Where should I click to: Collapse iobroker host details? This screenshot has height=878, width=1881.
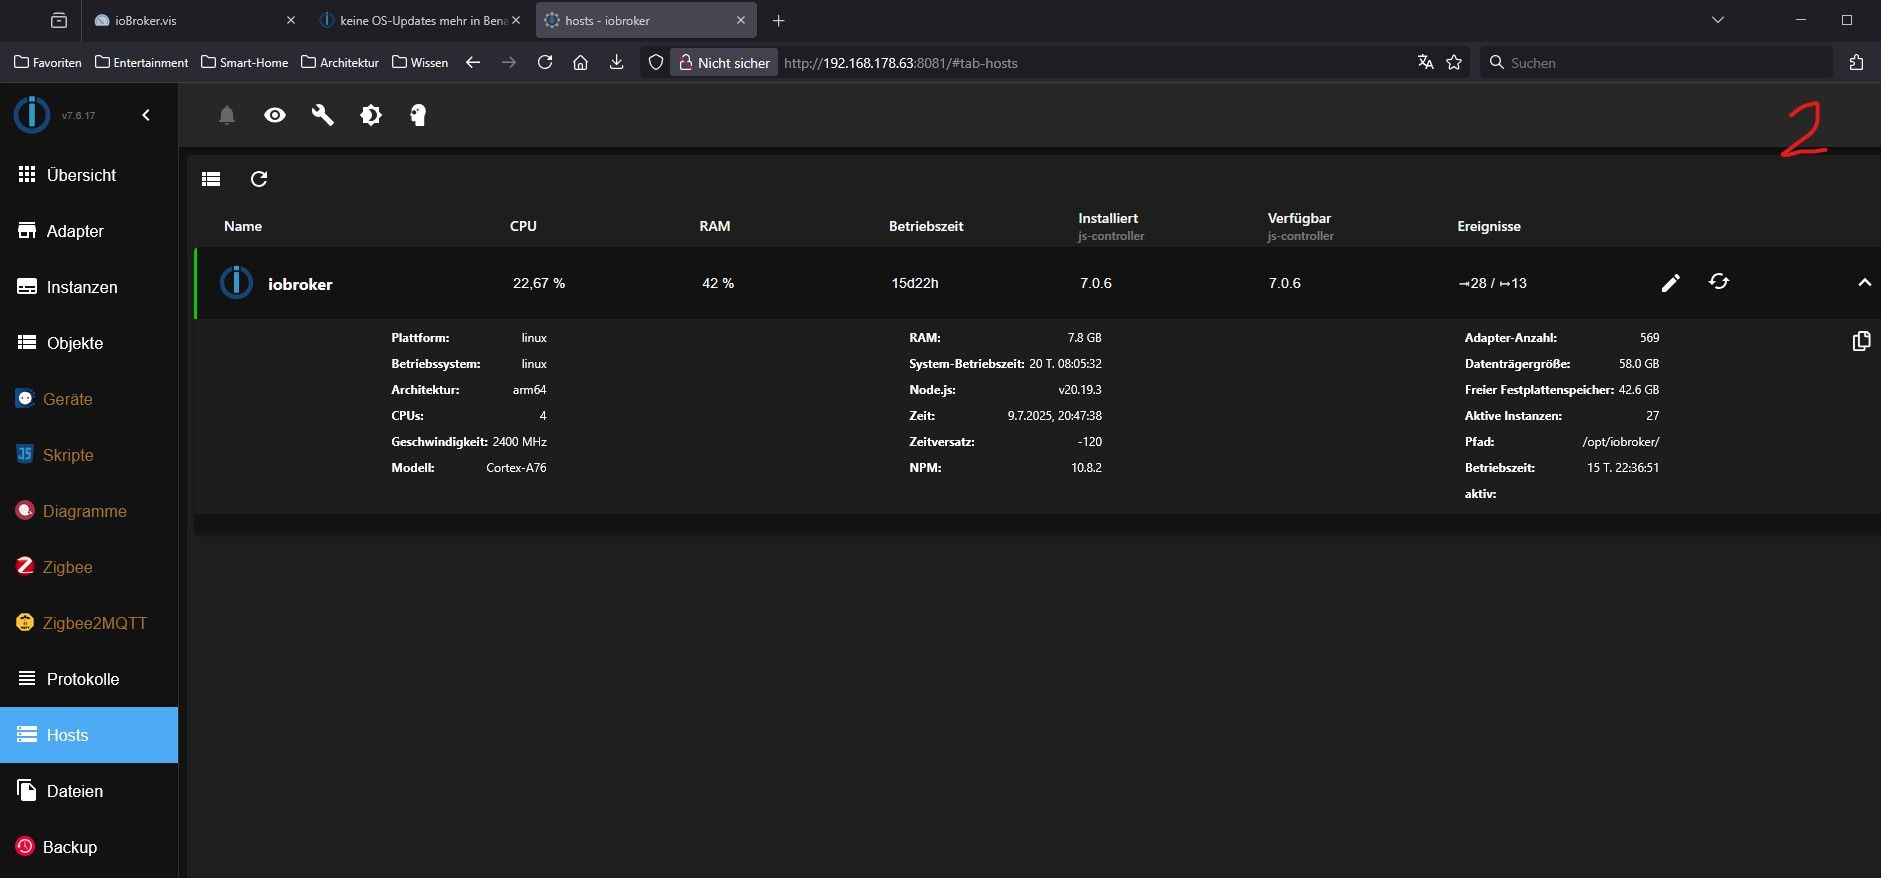coord(1864,283)
